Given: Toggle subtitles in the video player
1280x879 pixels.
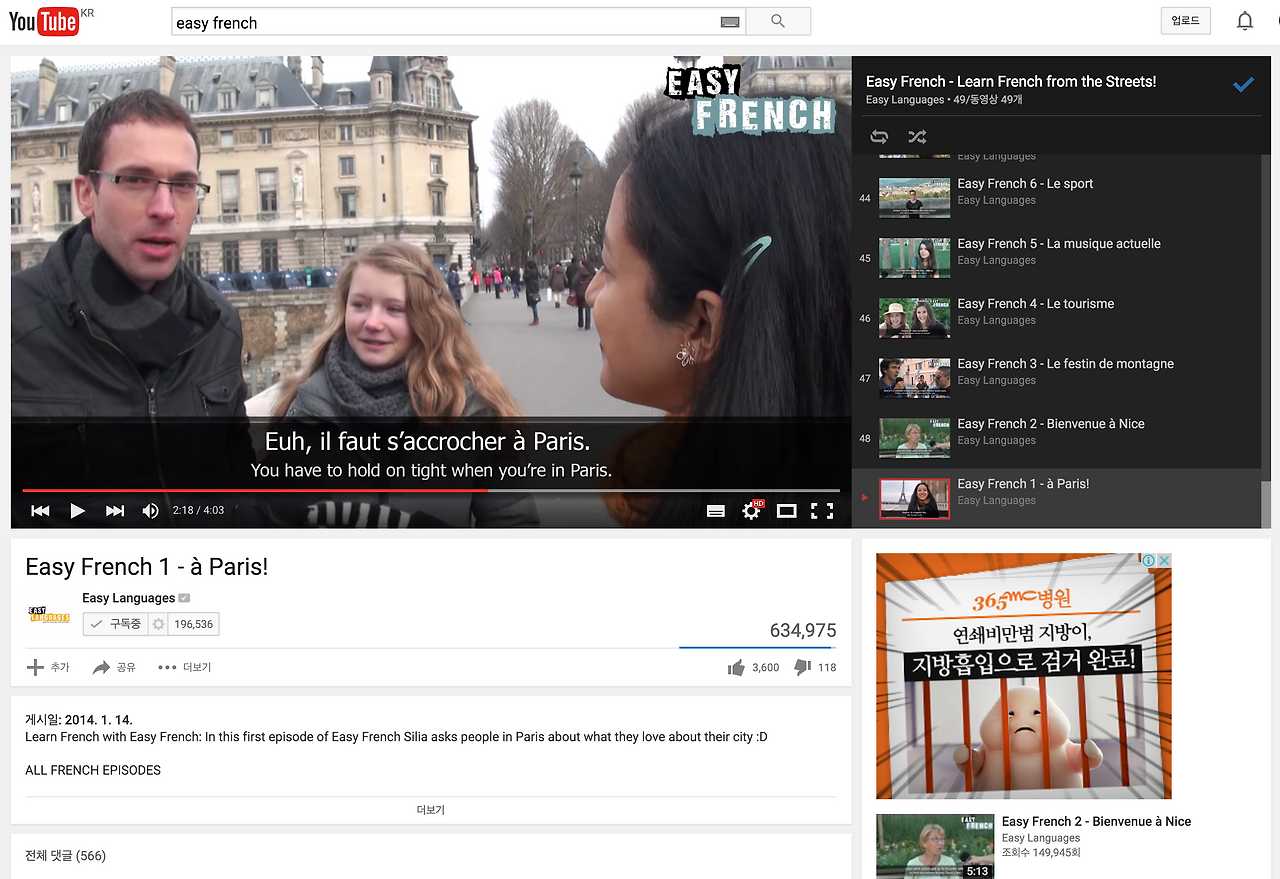Looking at the screenshot, I should [716, 511].
